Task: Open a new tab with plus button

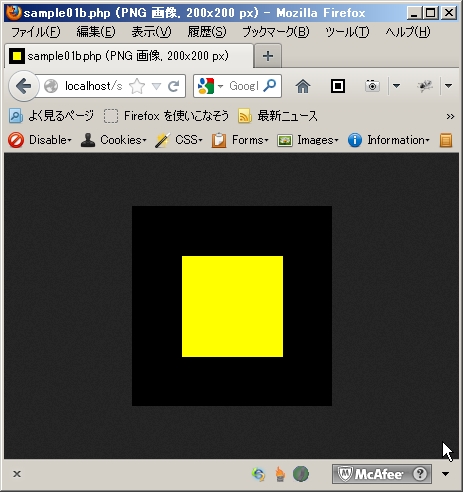Action: tap(268, 56)
